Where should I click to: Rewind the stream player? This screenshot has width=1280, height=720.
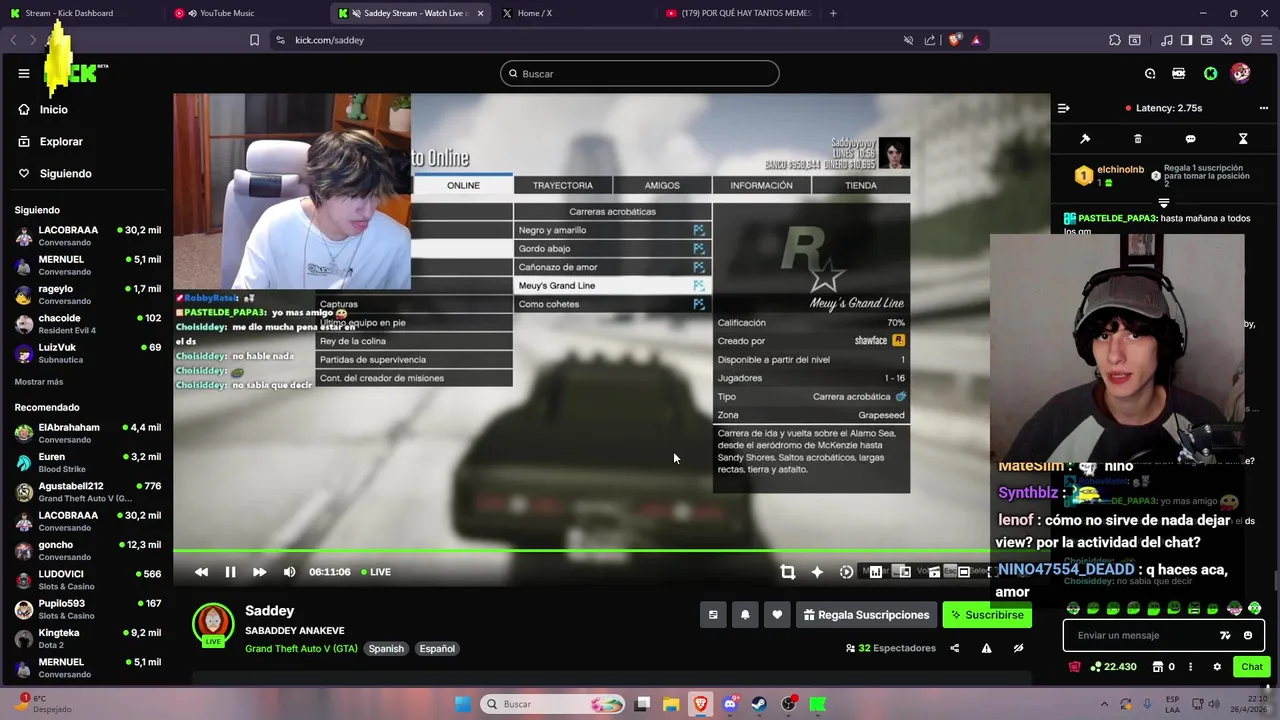tap(201, 572)
